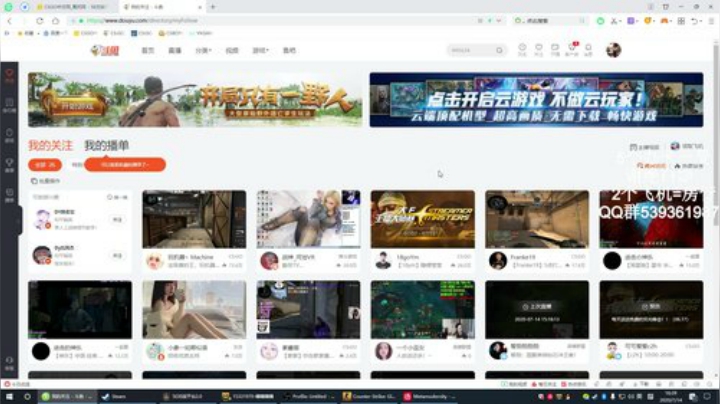720x404 pixels.
Task: Switch to the first browser tab
Action: click(74, 7)
